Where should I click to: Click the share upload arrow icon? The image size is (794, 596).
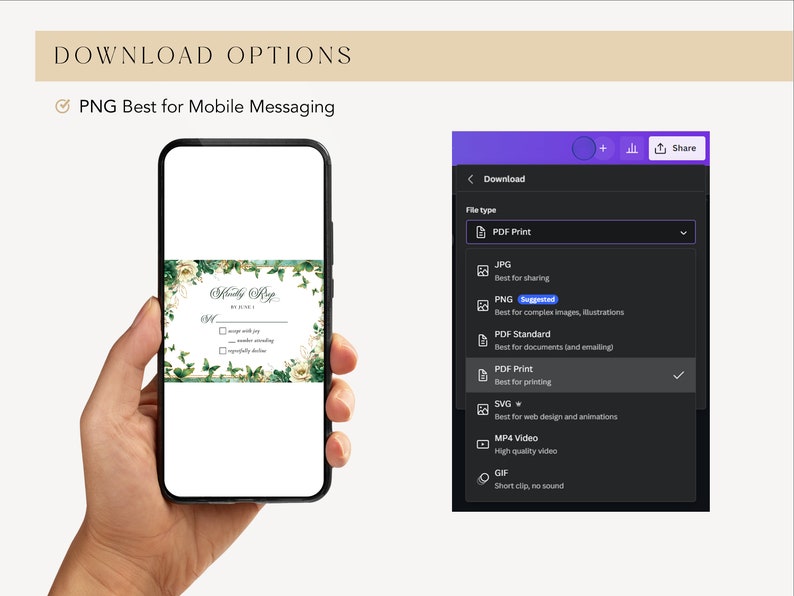660,148
